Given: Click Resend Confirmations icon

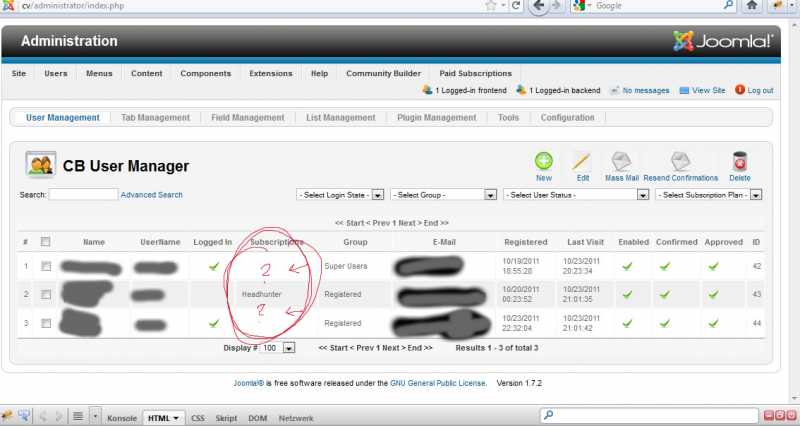Looking at the screenshot, I should [681, 162].
